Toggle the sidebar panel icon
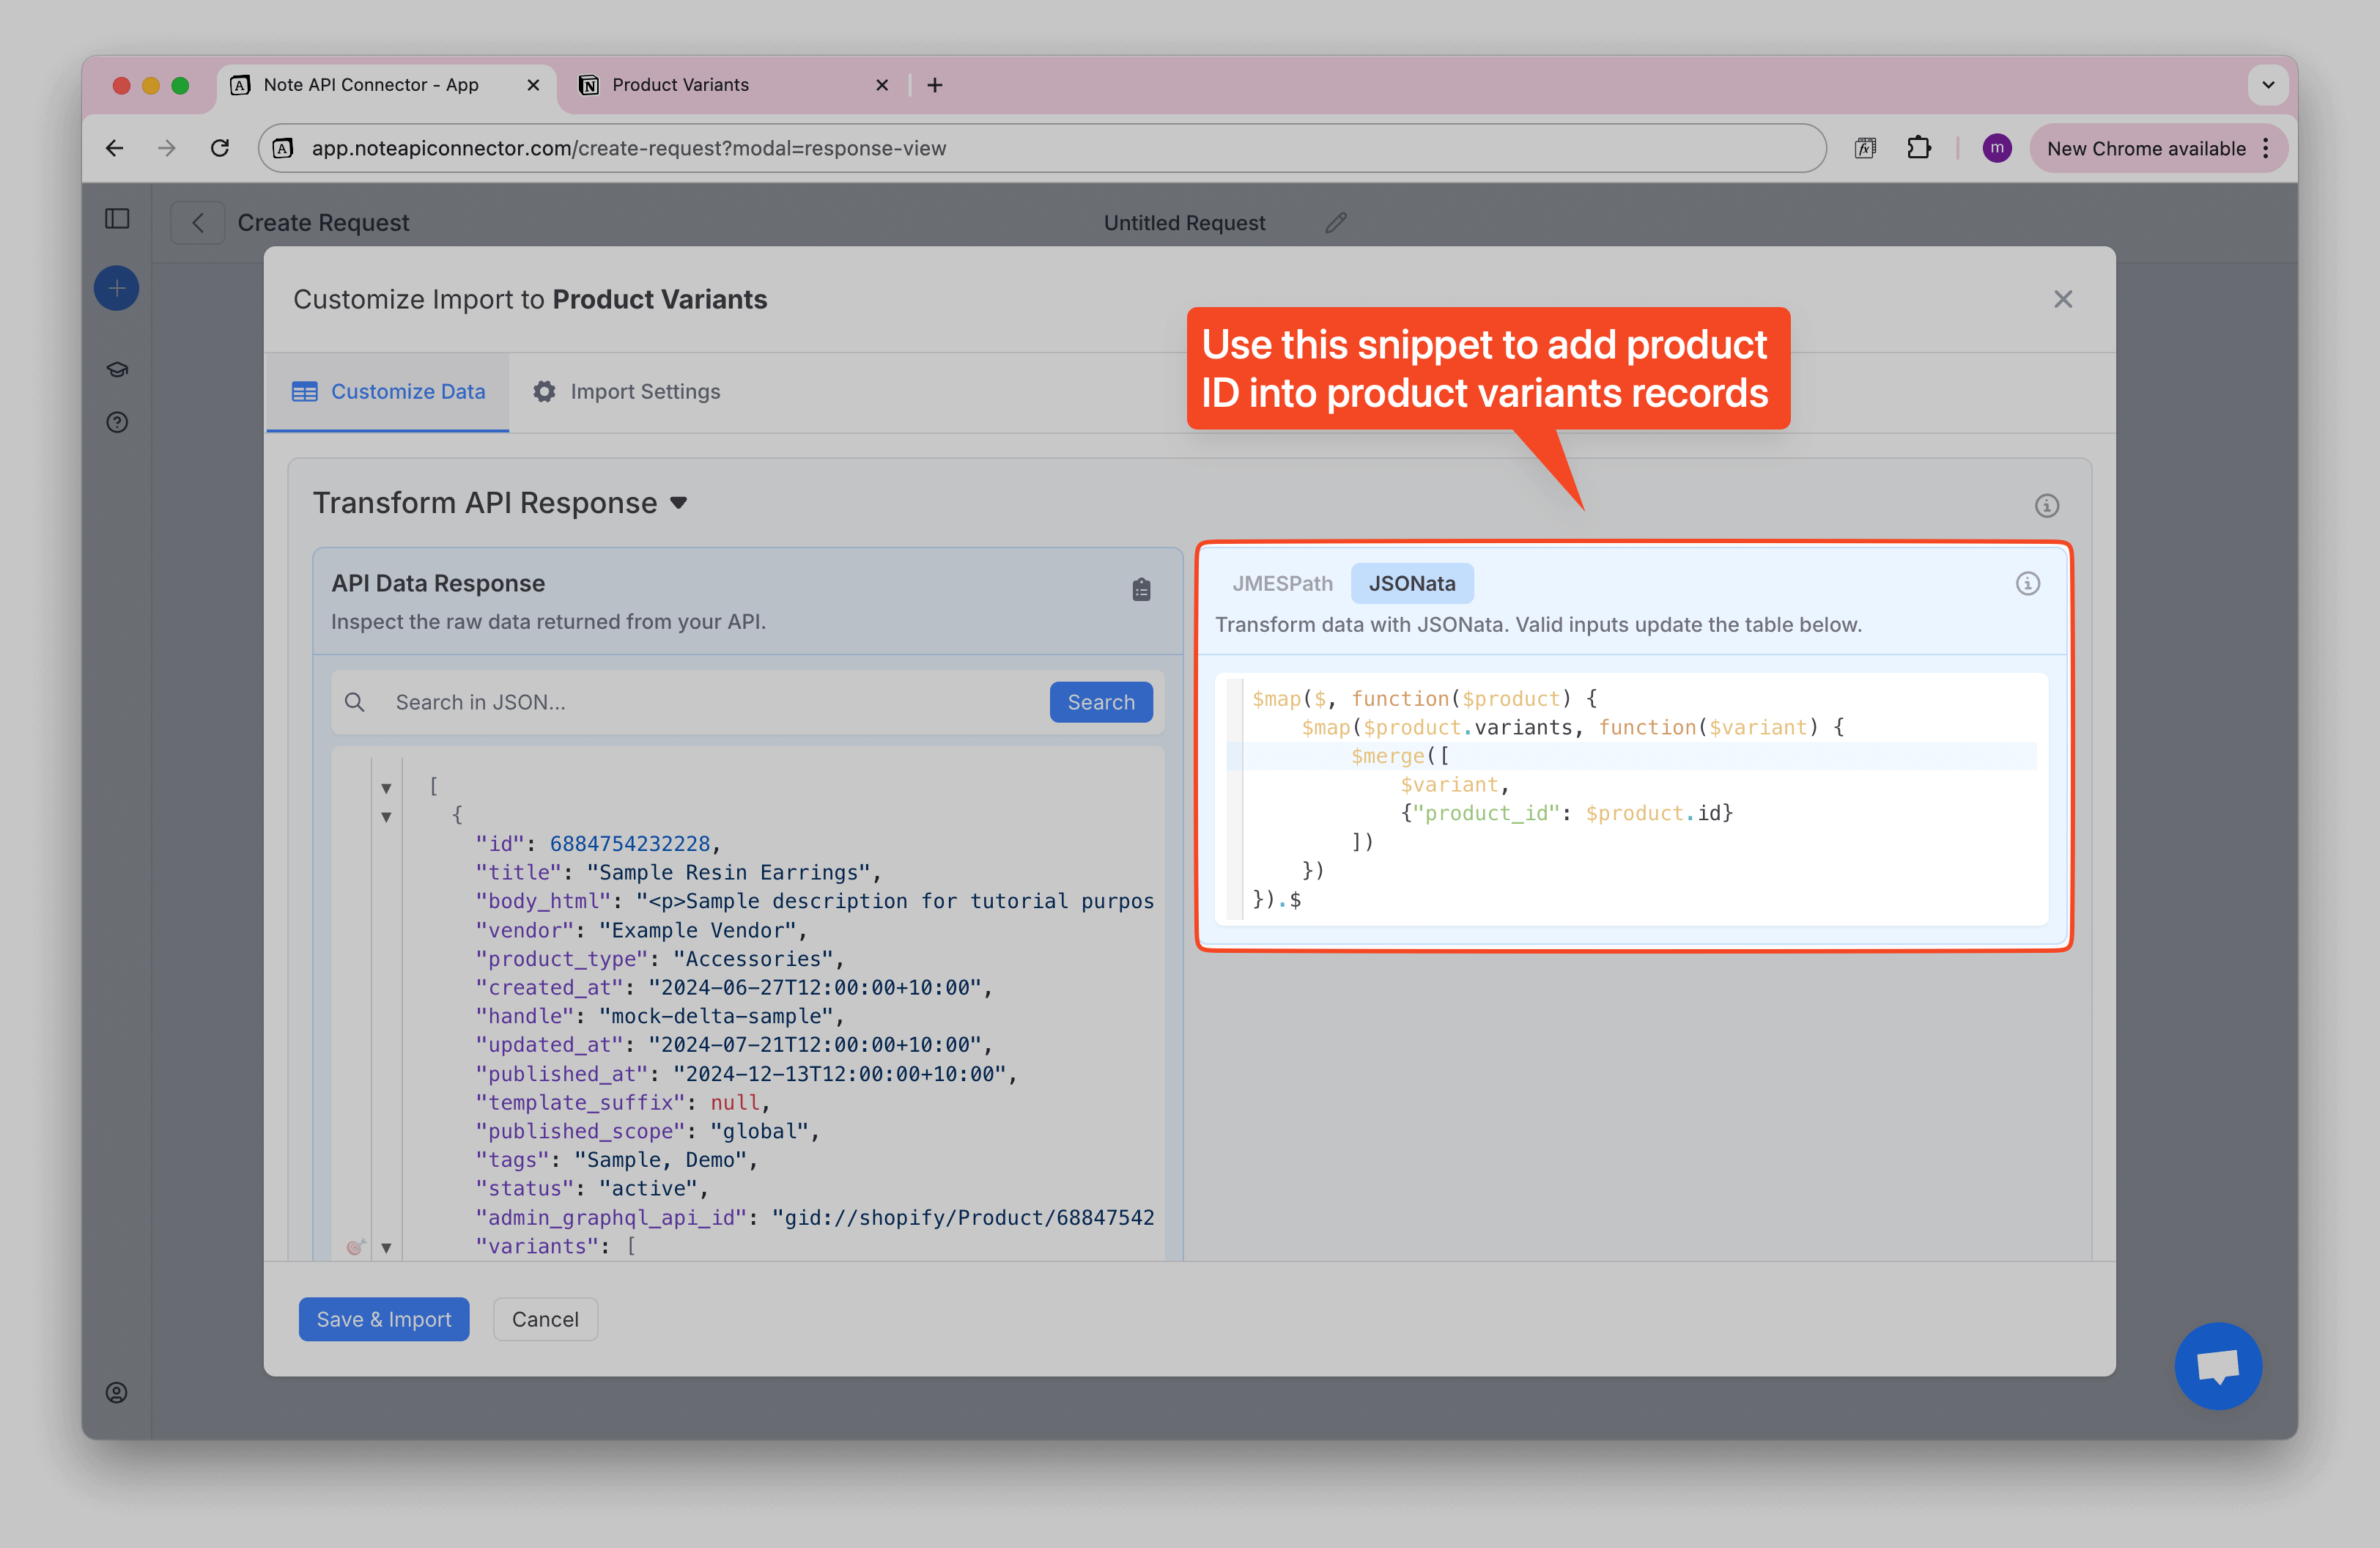2380x1548 pixels. coord(117,219)
